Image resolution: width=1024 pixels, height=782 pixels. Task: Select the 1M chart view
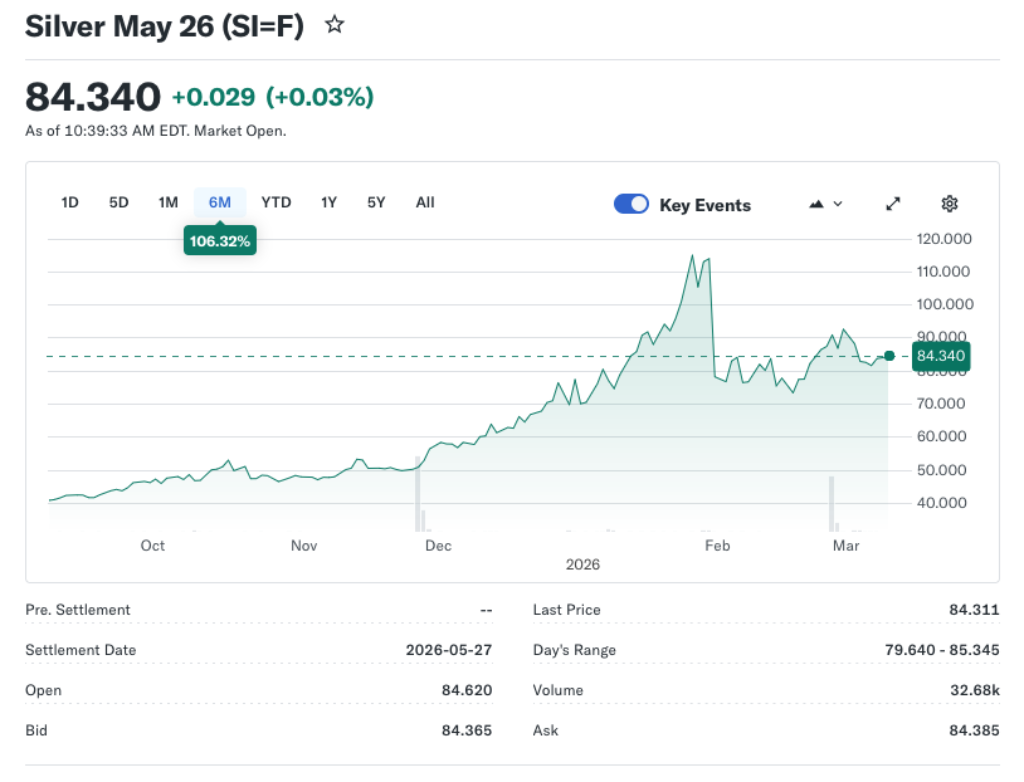click(x=168, y=202)
